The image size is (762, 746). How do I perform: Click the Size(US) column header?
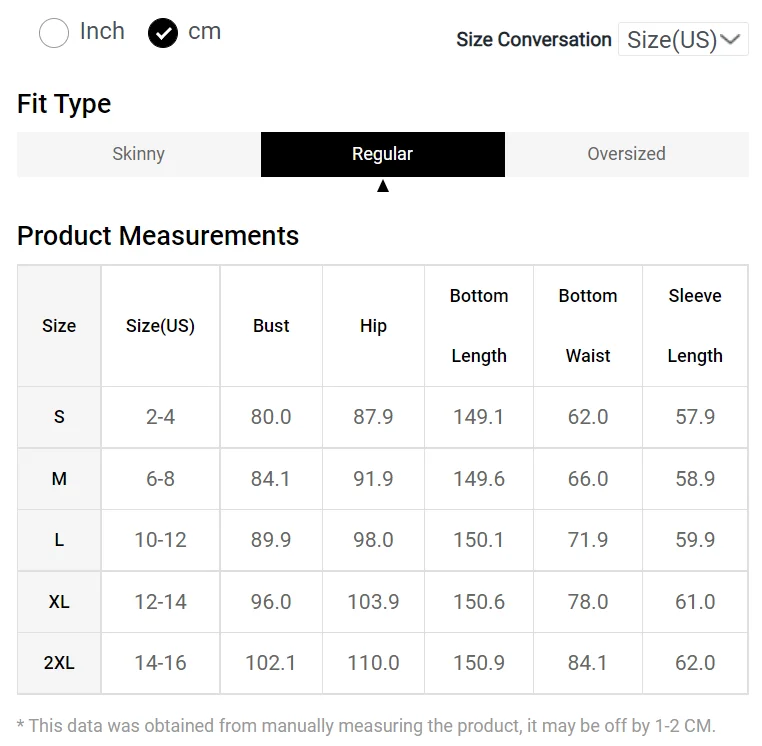point(160,326)
